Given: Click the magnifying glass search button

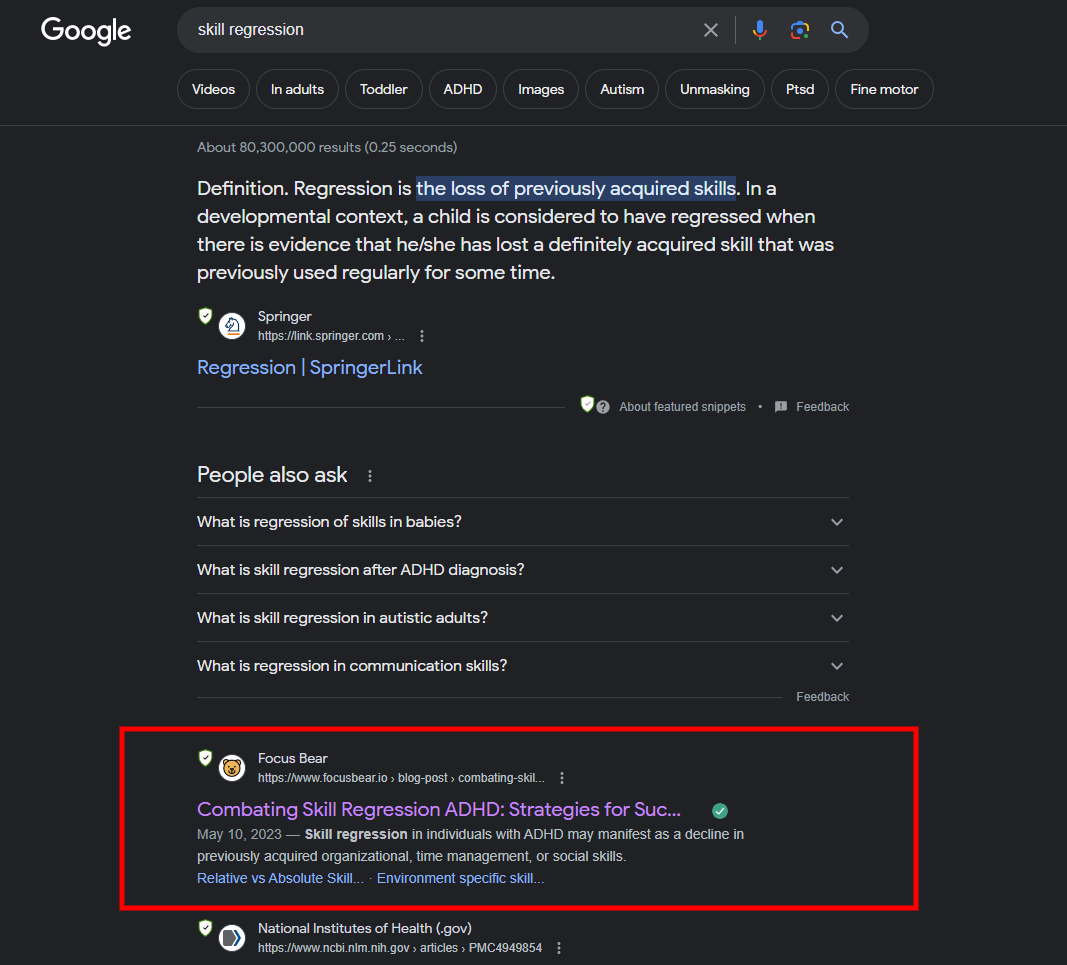Looking at the screenshot, I should [x=840, y=30].
